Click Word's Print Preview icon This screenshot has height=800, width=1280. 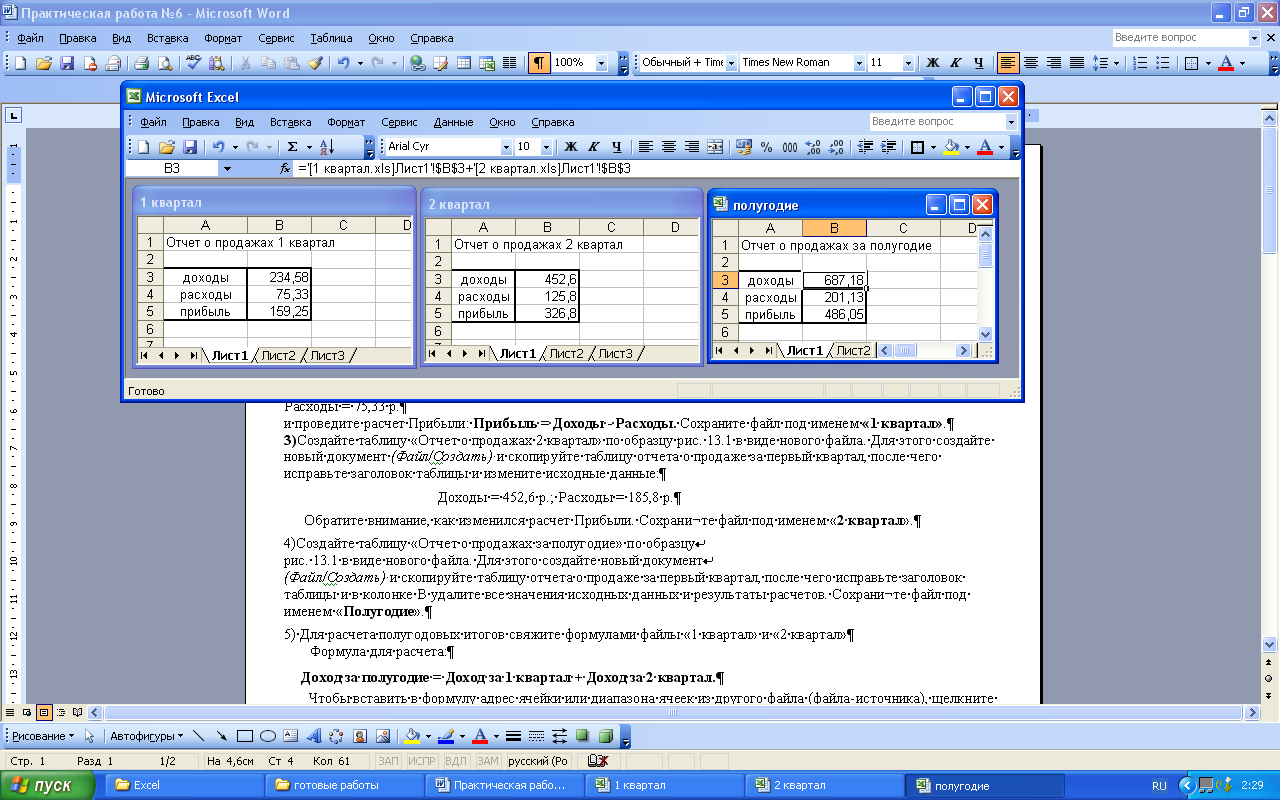click(165, 62)
